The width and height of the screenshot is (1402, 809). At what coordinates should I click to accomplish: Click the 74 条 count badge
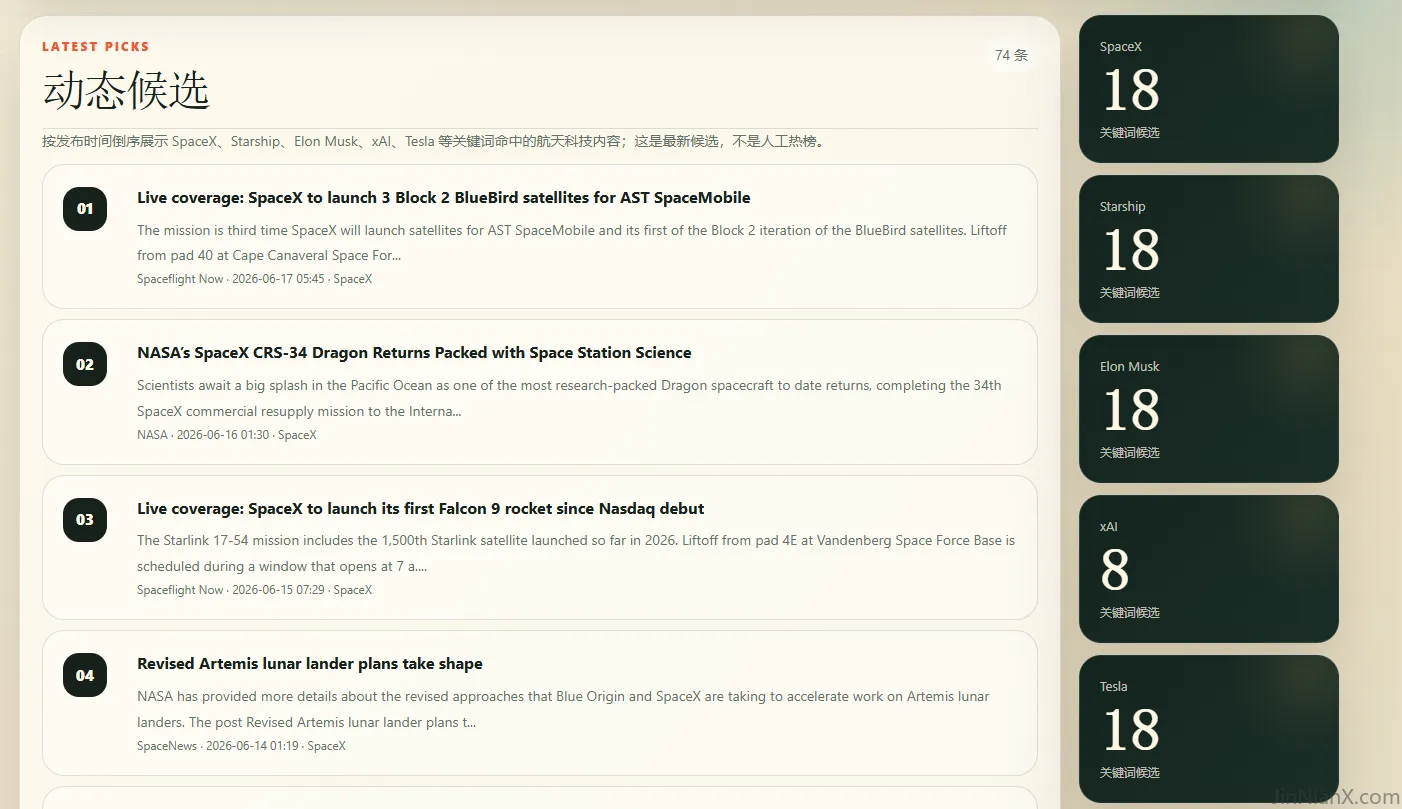(x=1011, y=55)
